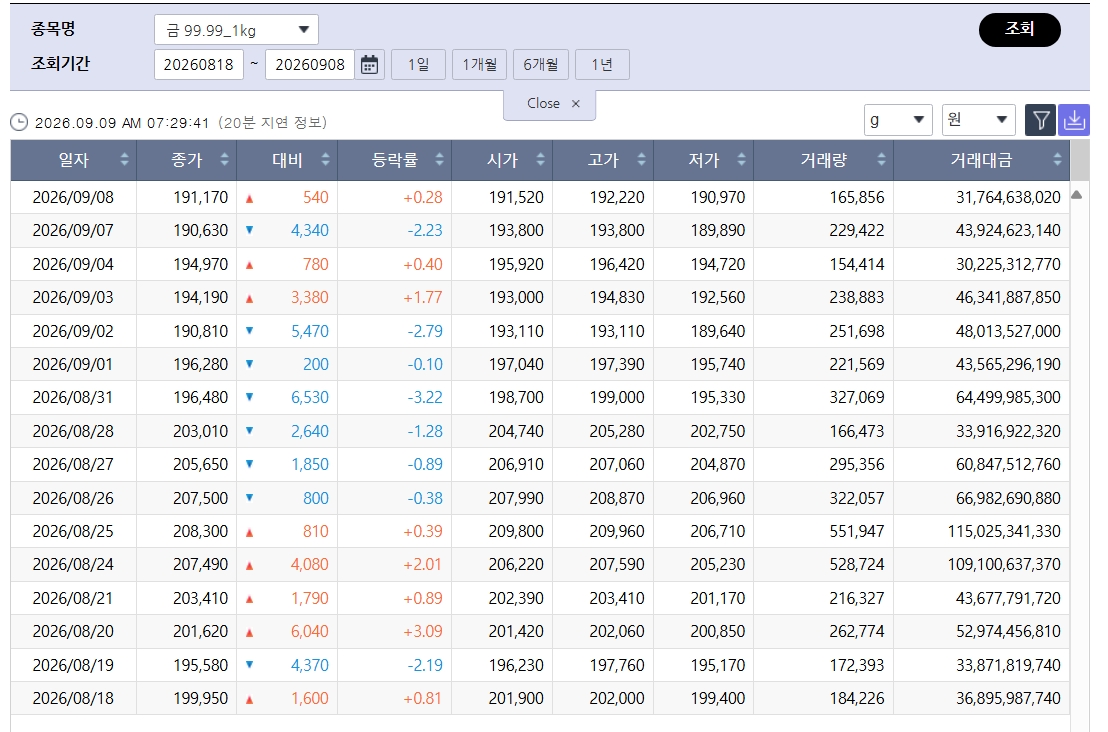Screen dimensions: 1108x732
Task: Sort by 저가 column arrows
Action: tap(741, 160)
